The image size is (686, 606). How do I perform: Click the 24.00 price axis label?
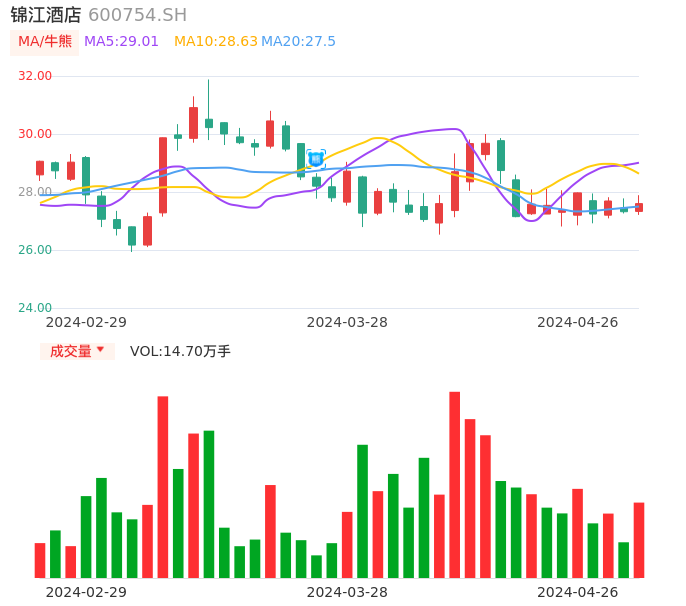tap(35, 308)
